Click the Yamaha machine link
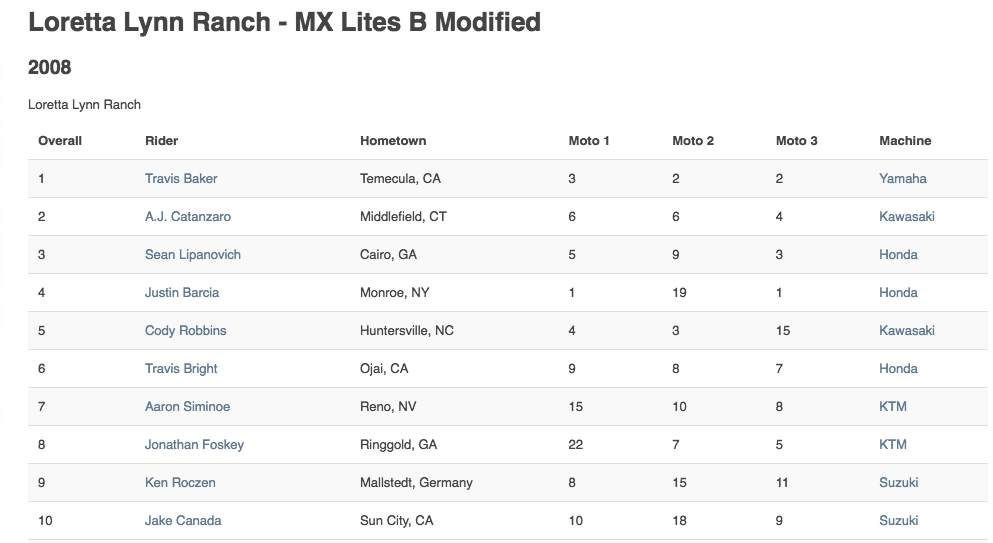Screen dimensions: 993x543 point(902,179)
